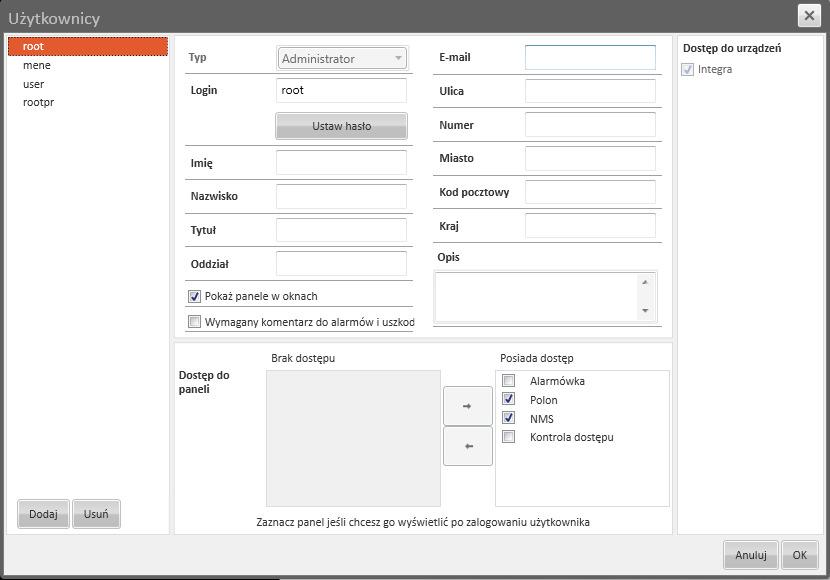Focus the Imię input field
The height and width of the screenshot is (580, 830).
click(x=341, y=162)
